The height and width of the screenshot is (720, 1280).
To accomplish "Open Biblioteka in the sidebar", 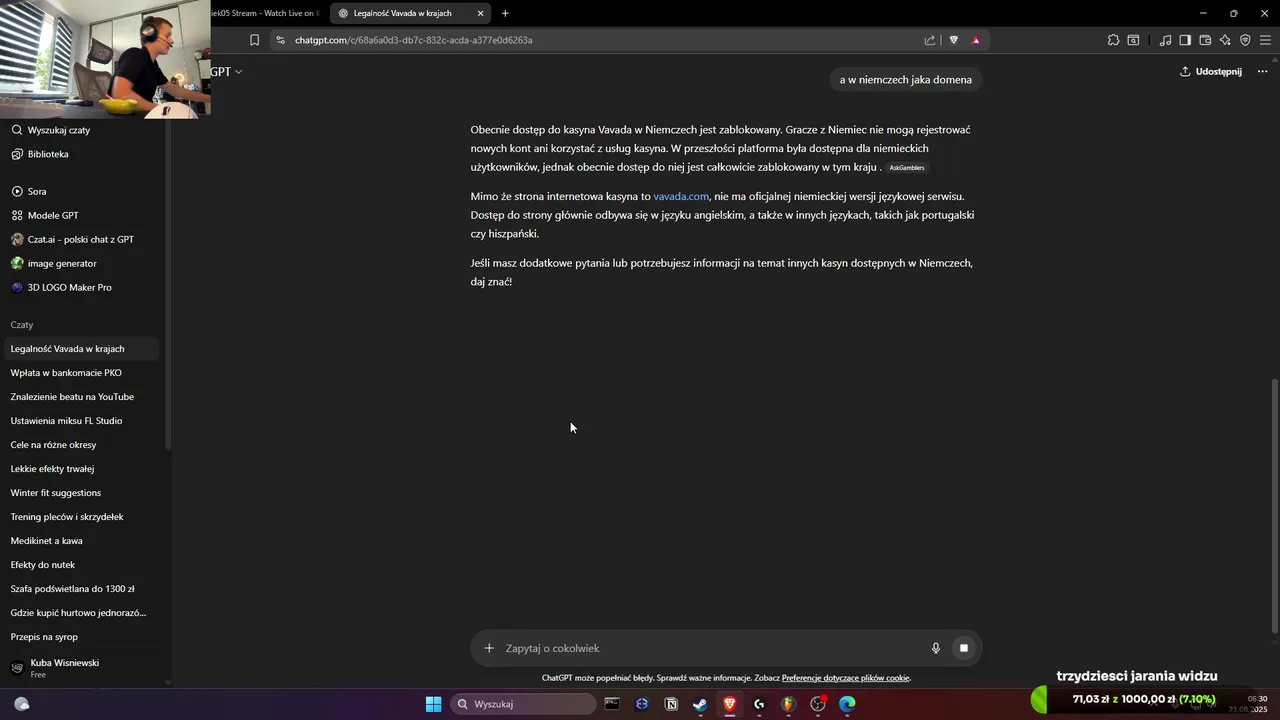I will pos(48,154).
